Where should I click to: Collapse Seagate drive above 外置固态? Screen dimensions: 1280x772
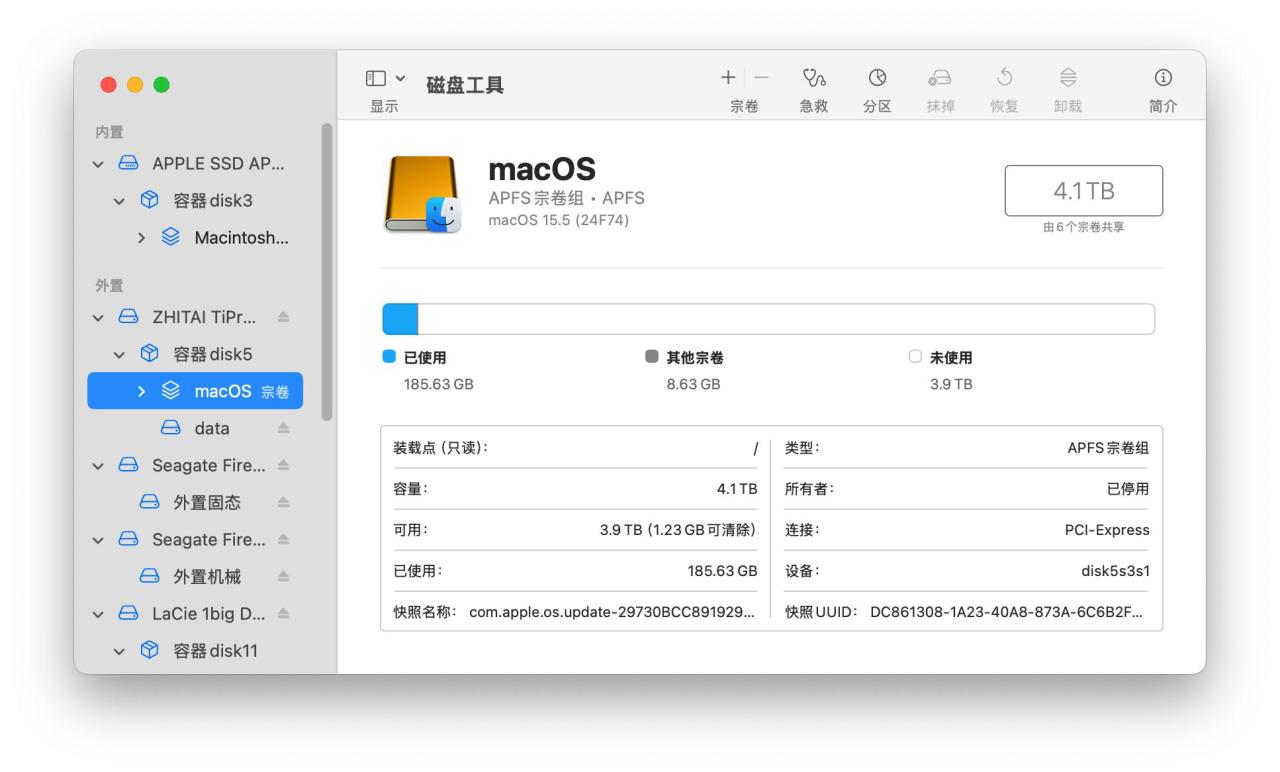pos(98,465)
